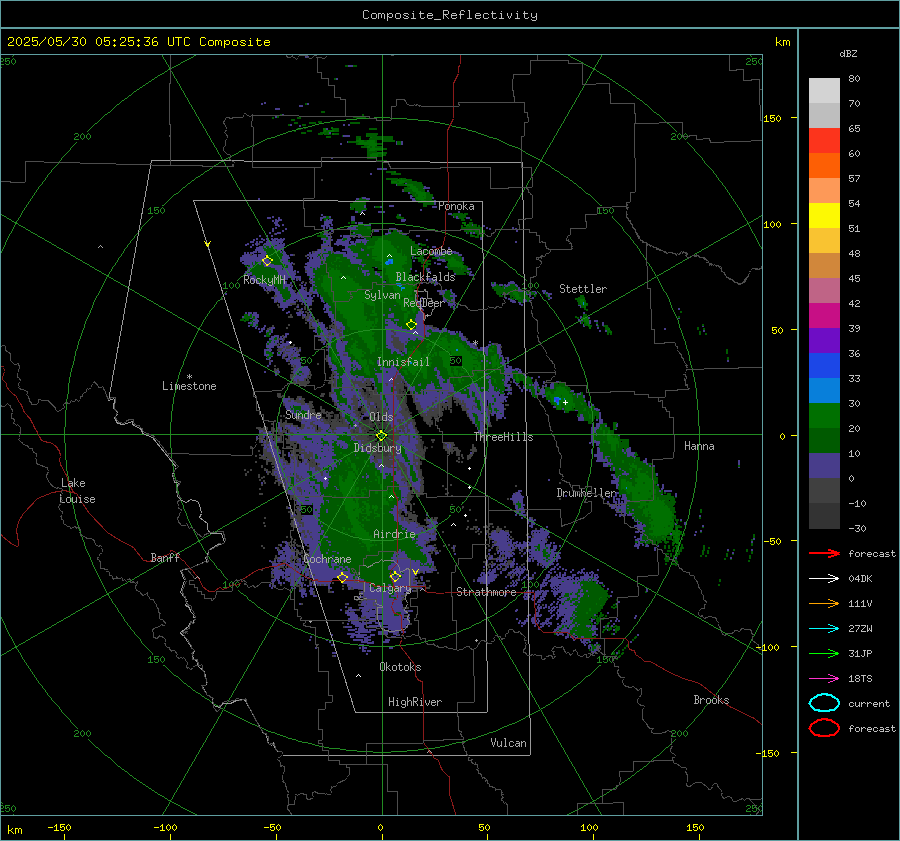Click the light gray 80 dBZ swatch
The width and height of the screenshot is (900, 841).
[824, 91]
